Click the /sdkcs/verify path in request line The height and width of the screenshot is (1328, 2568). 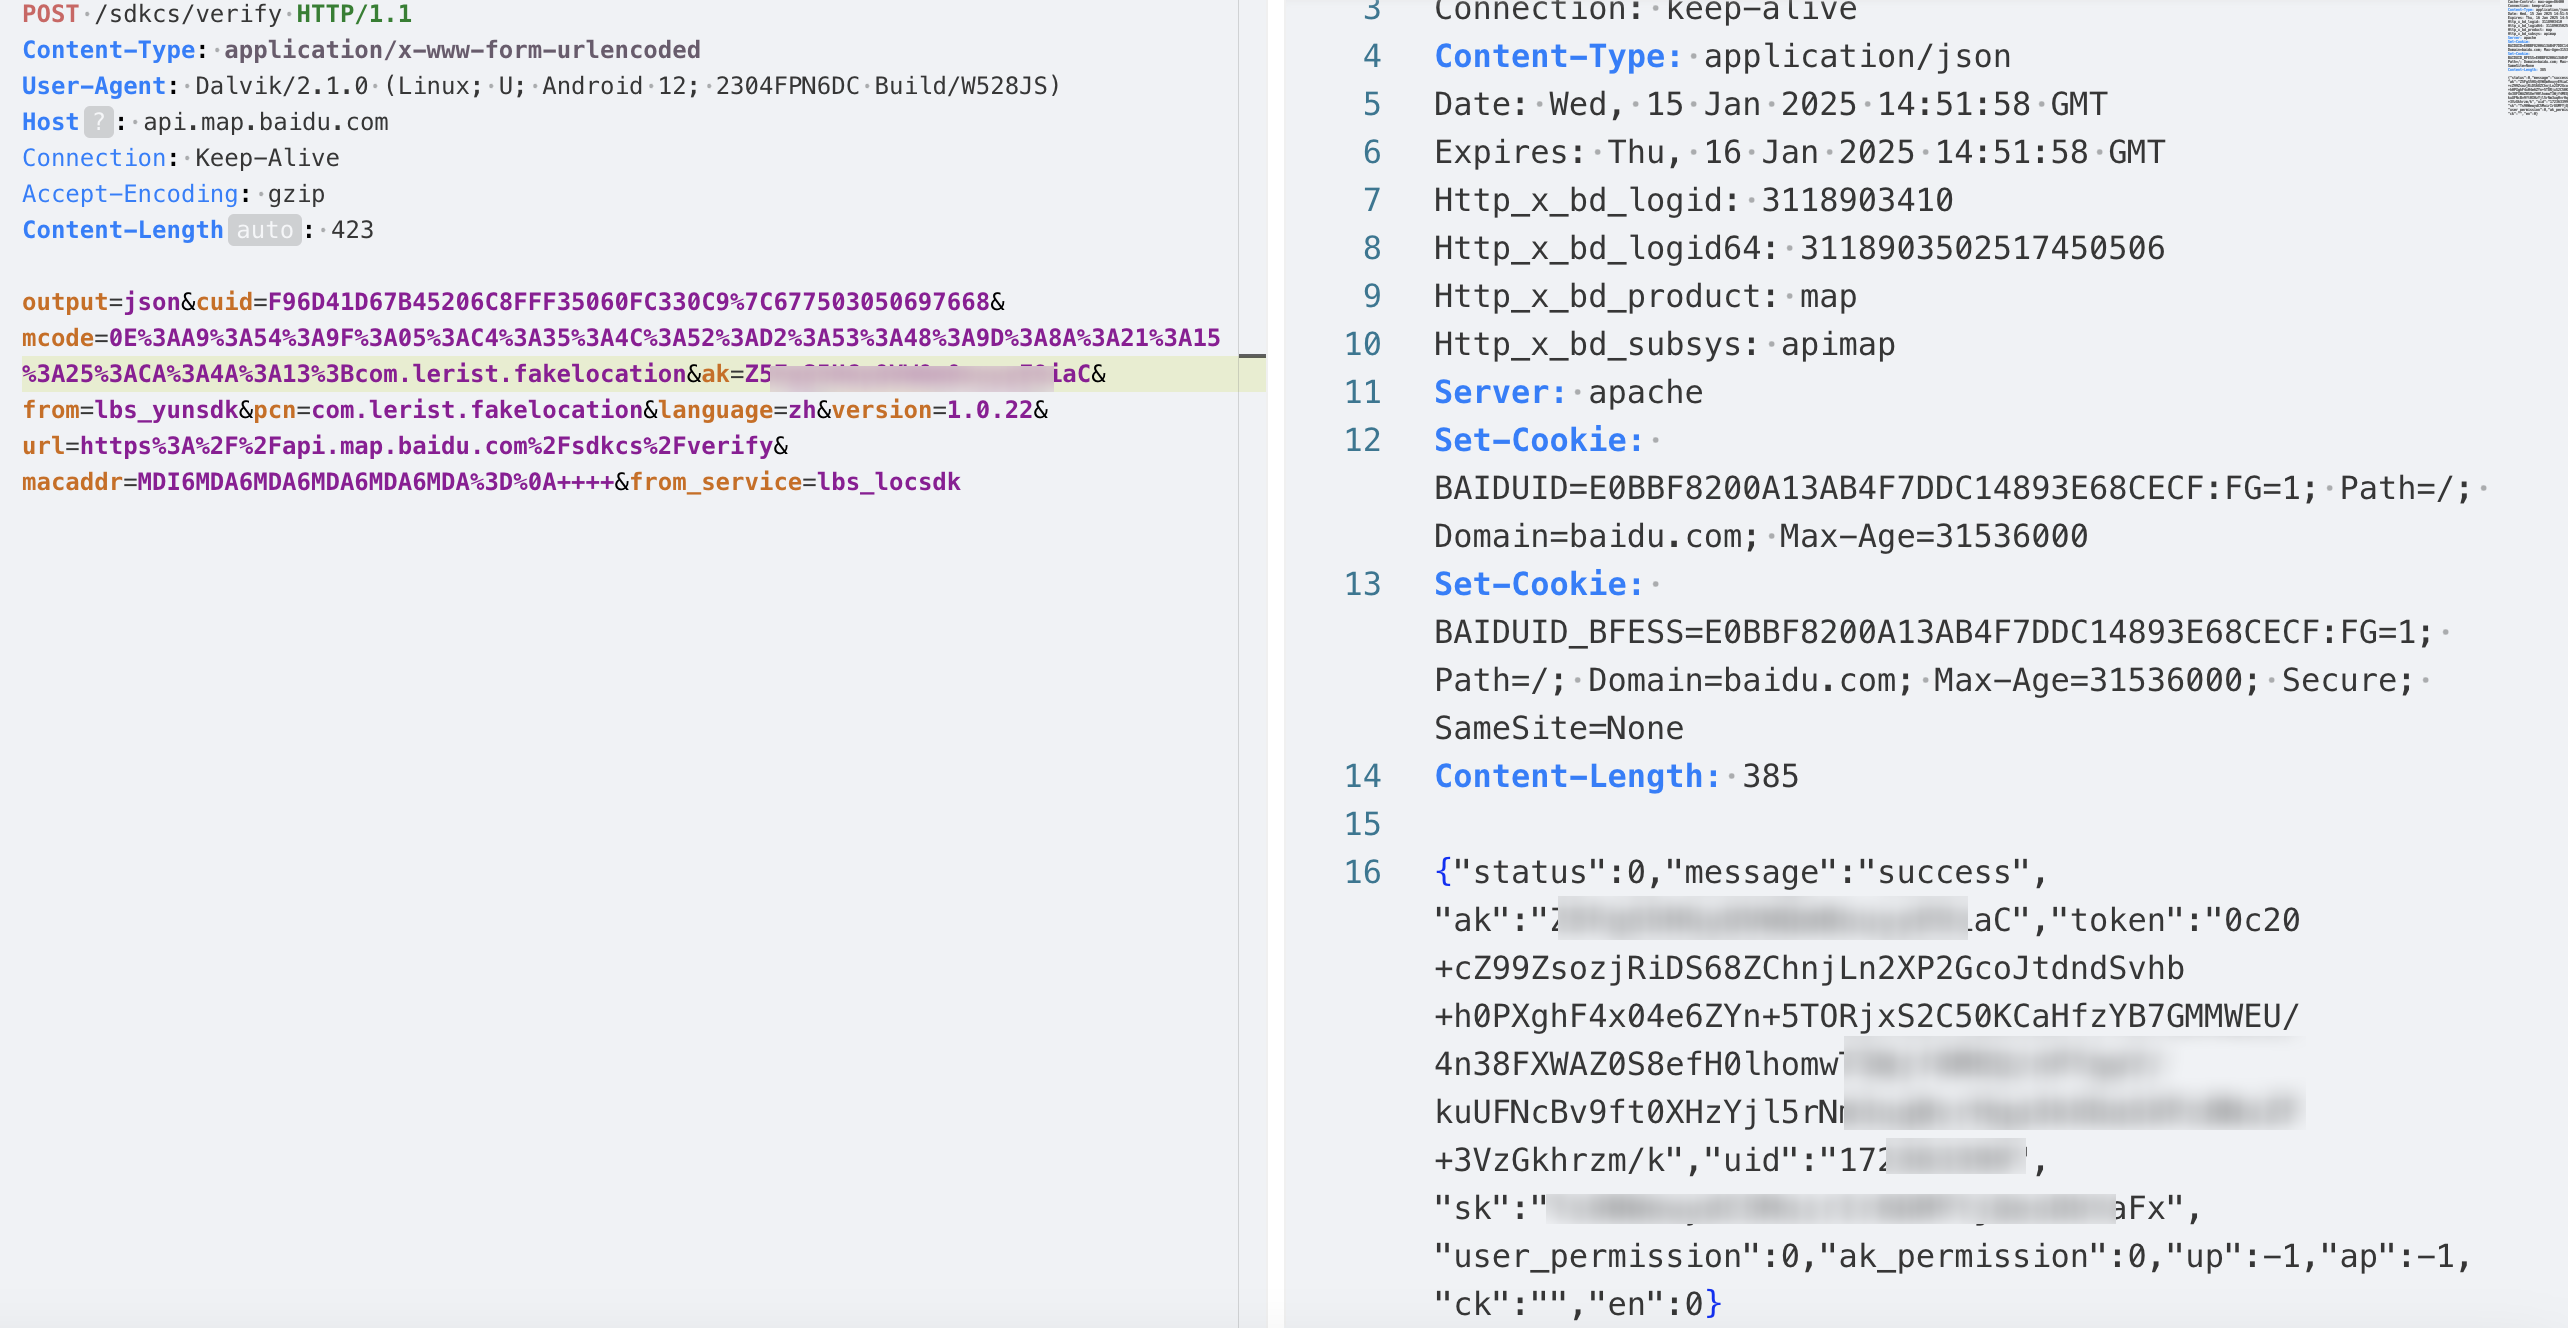pos(188,14)
